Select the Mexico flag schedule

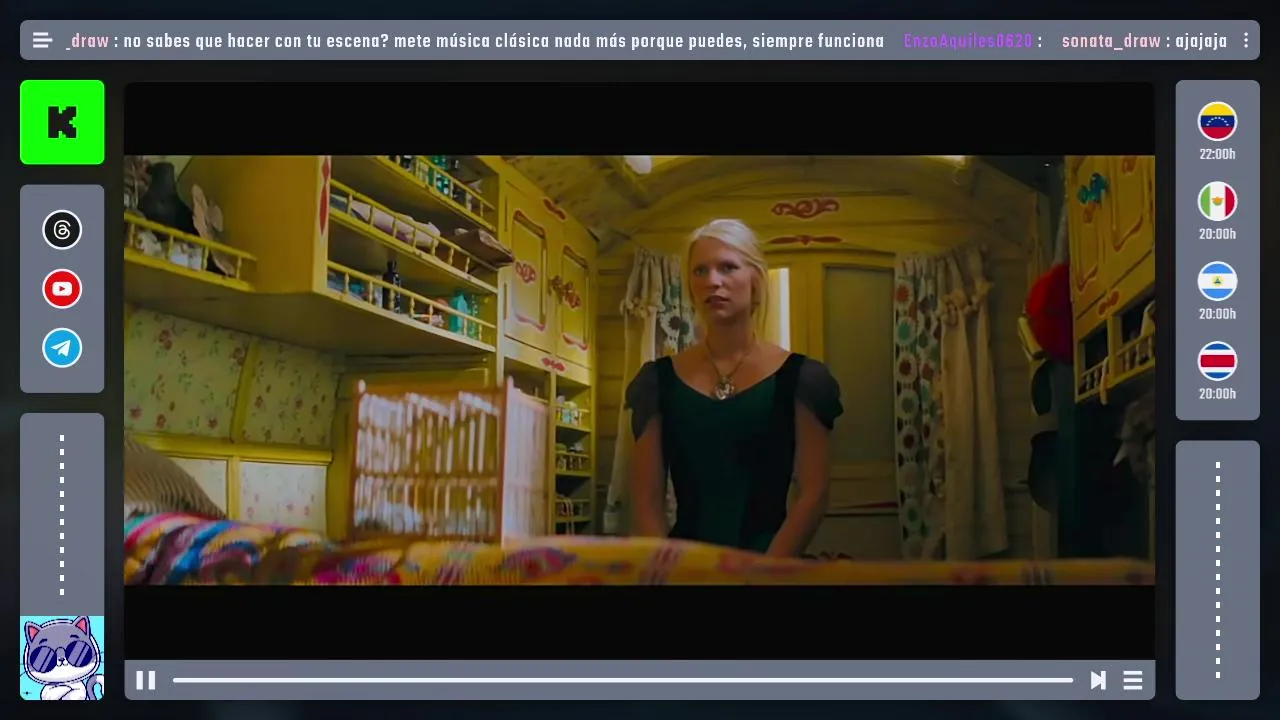click(x=1218, y=201)
